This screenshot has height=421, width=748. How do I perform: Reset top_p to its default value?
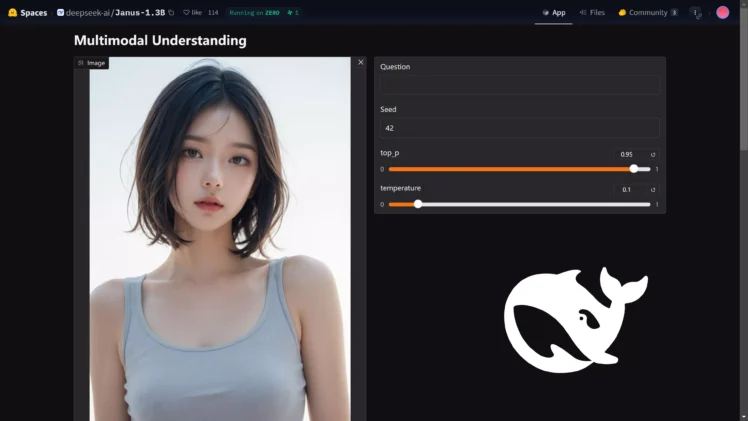[653, 155]
